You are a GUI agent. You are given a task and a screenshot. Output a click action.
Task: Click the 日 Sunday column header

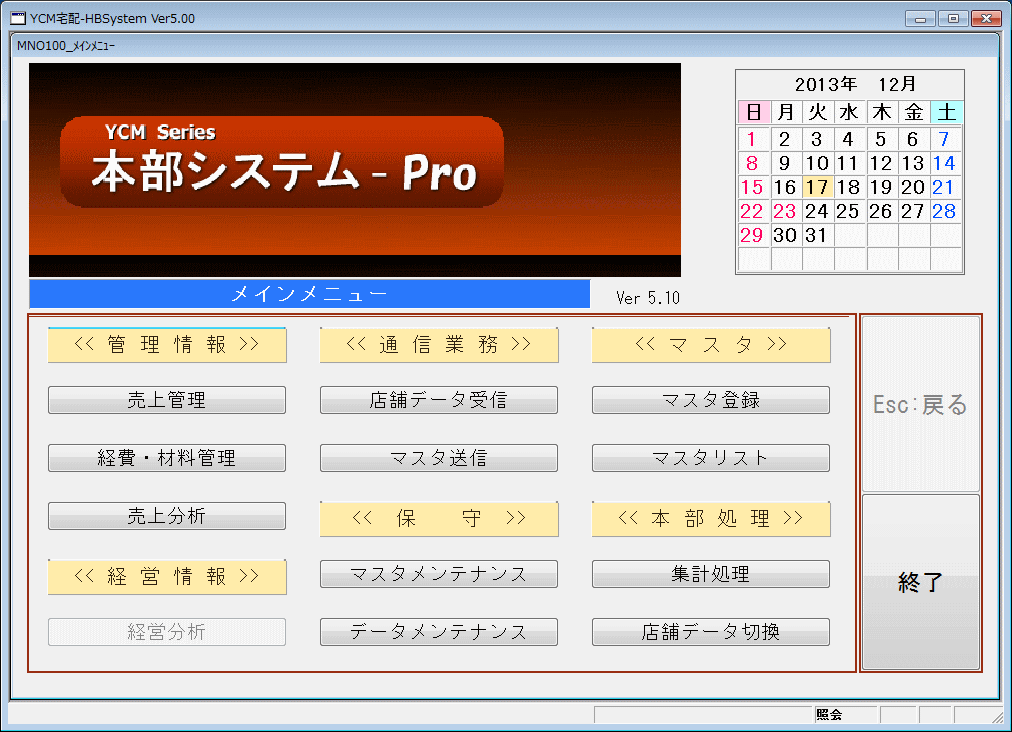[753, 112]
